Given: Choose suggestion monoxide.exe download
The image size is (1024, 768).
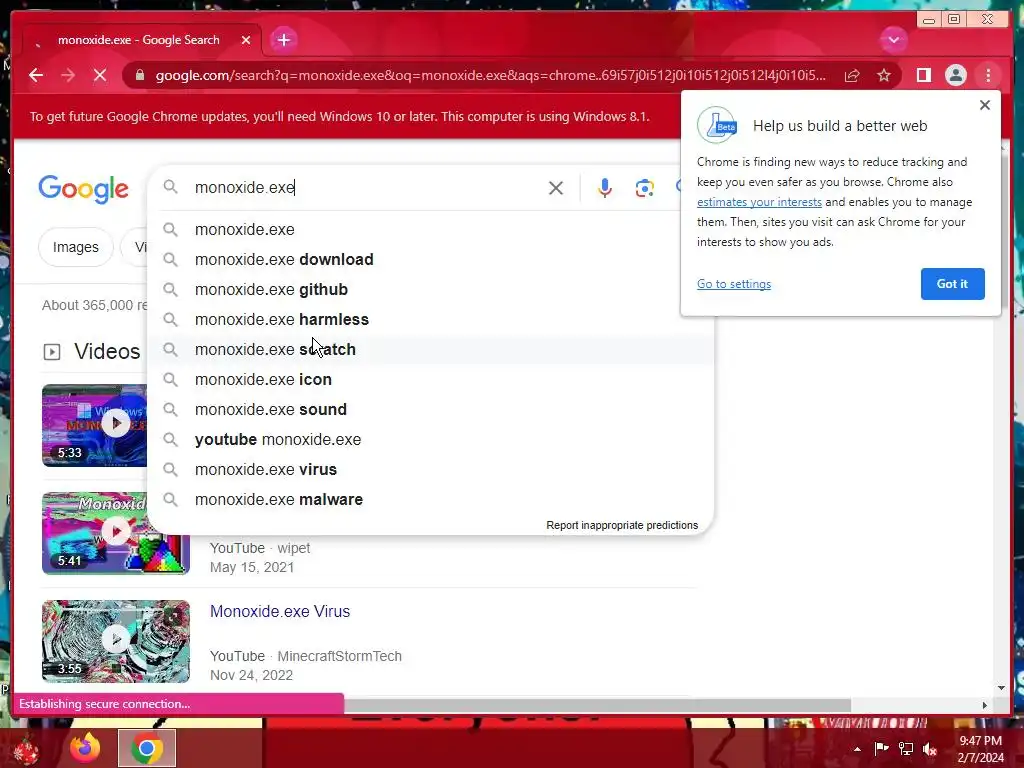Looking at the screenshot, I should click(431, 259).
